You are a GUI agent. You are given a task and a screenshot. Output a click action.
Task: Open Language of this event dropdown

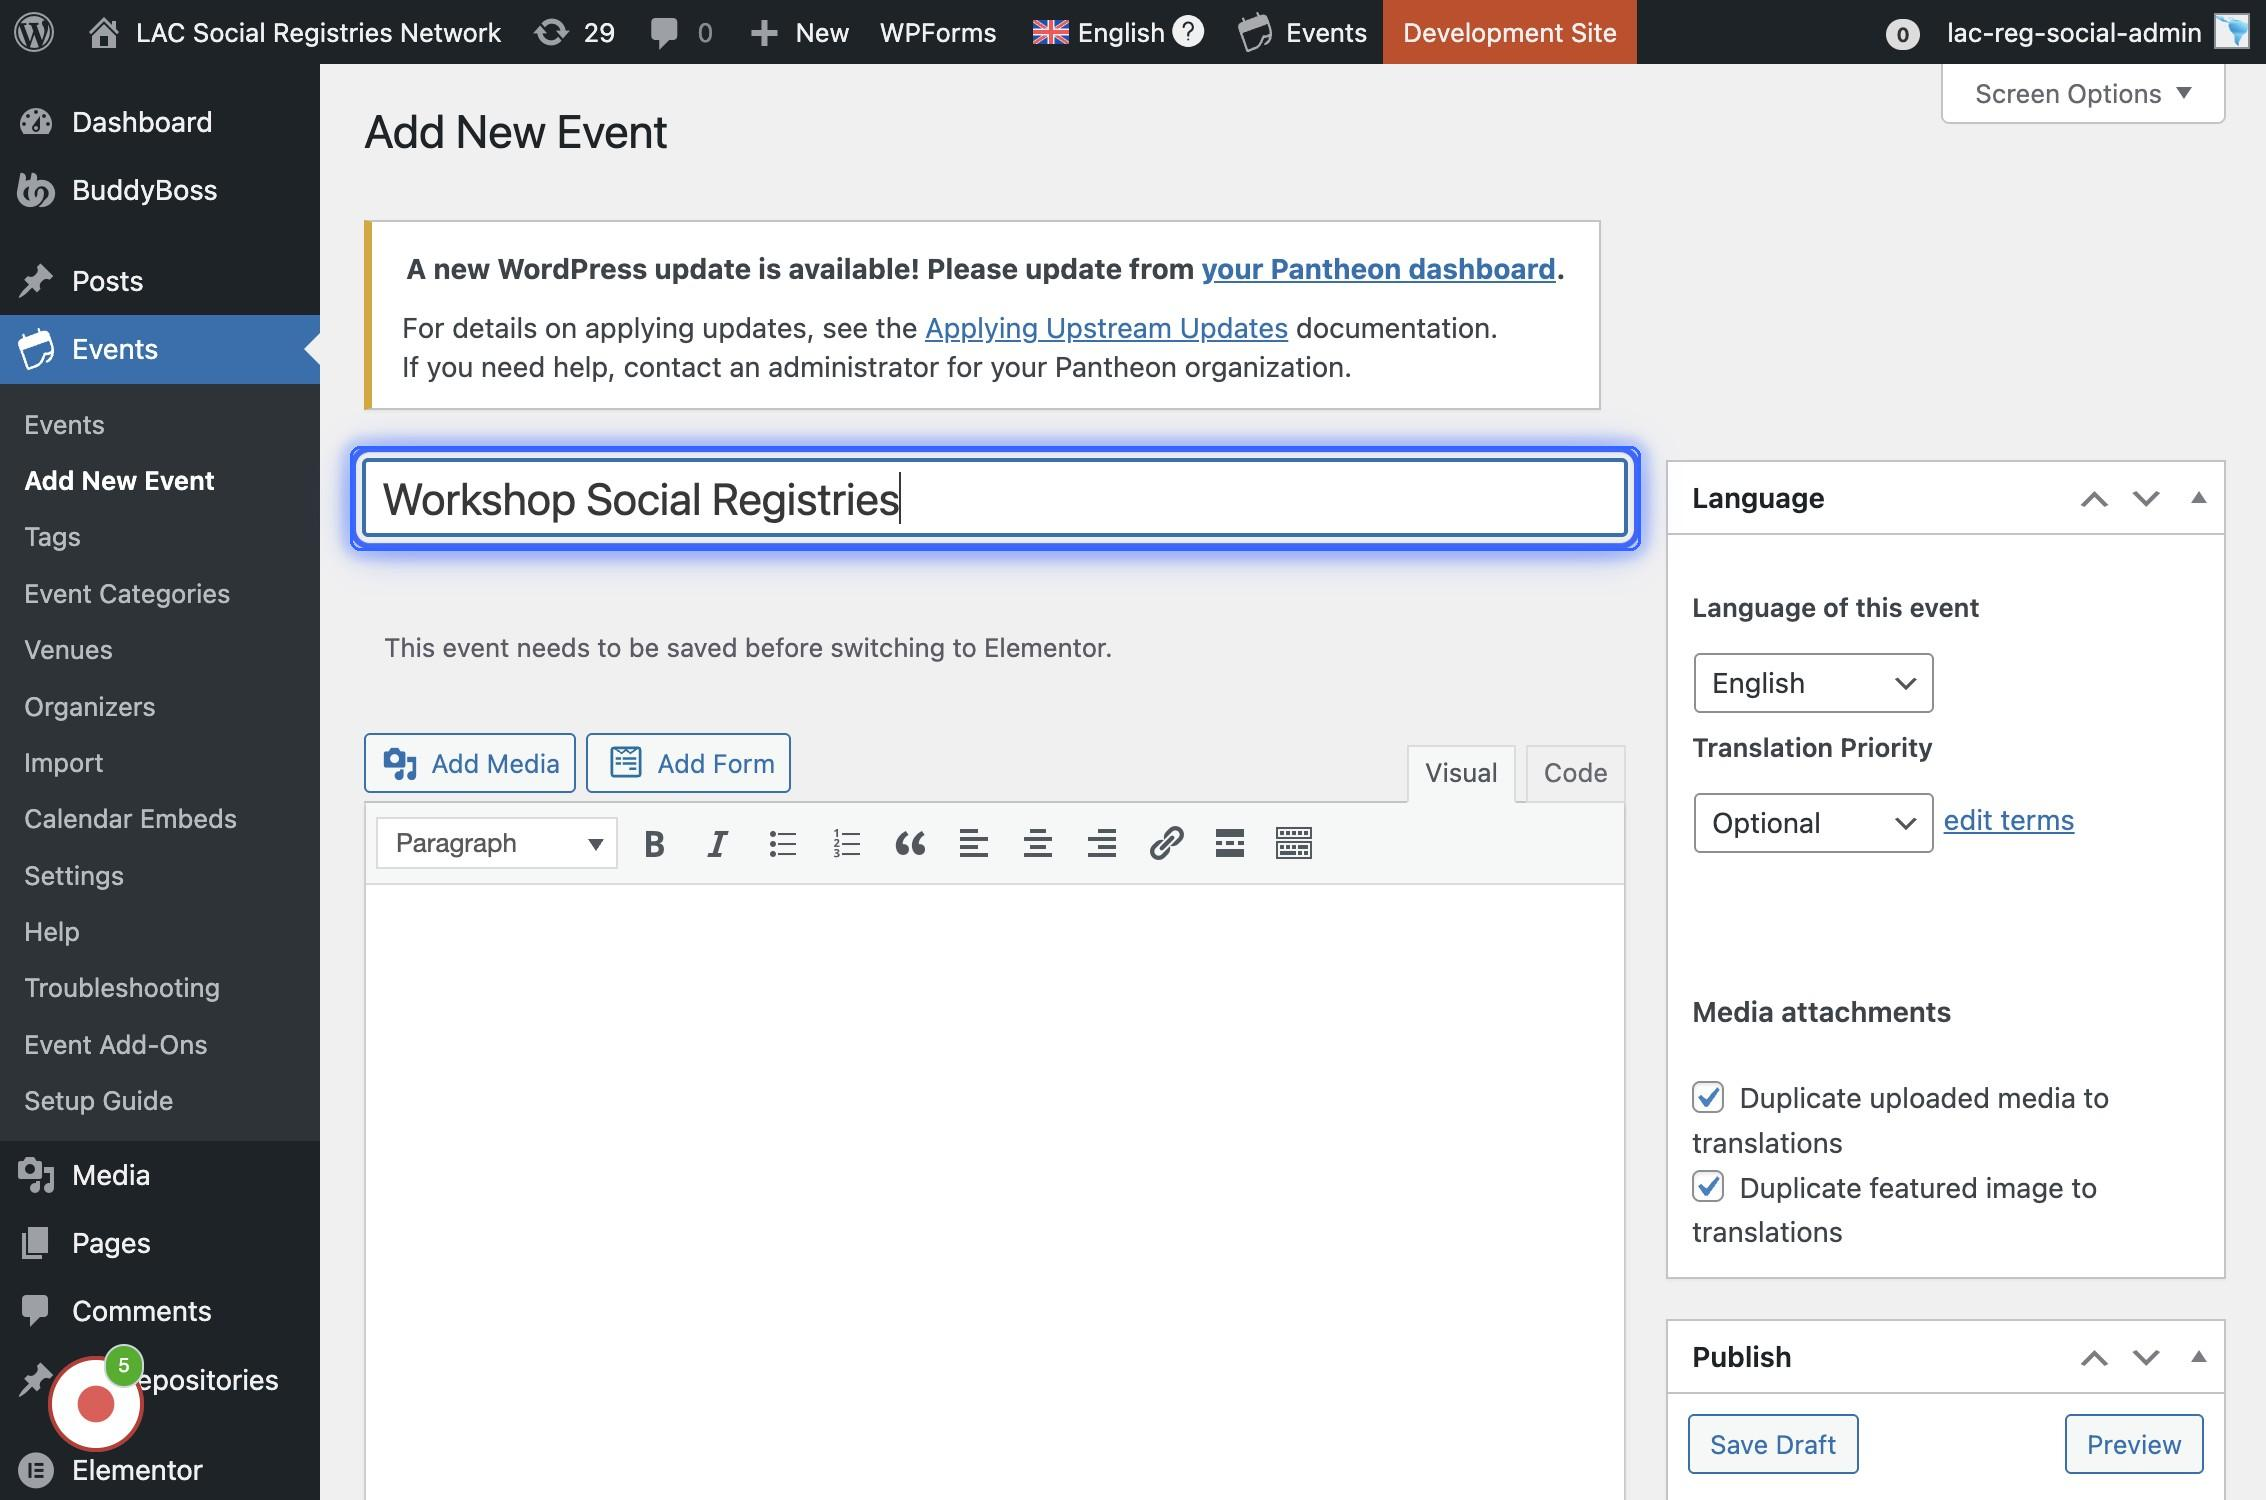point(1812,683)
